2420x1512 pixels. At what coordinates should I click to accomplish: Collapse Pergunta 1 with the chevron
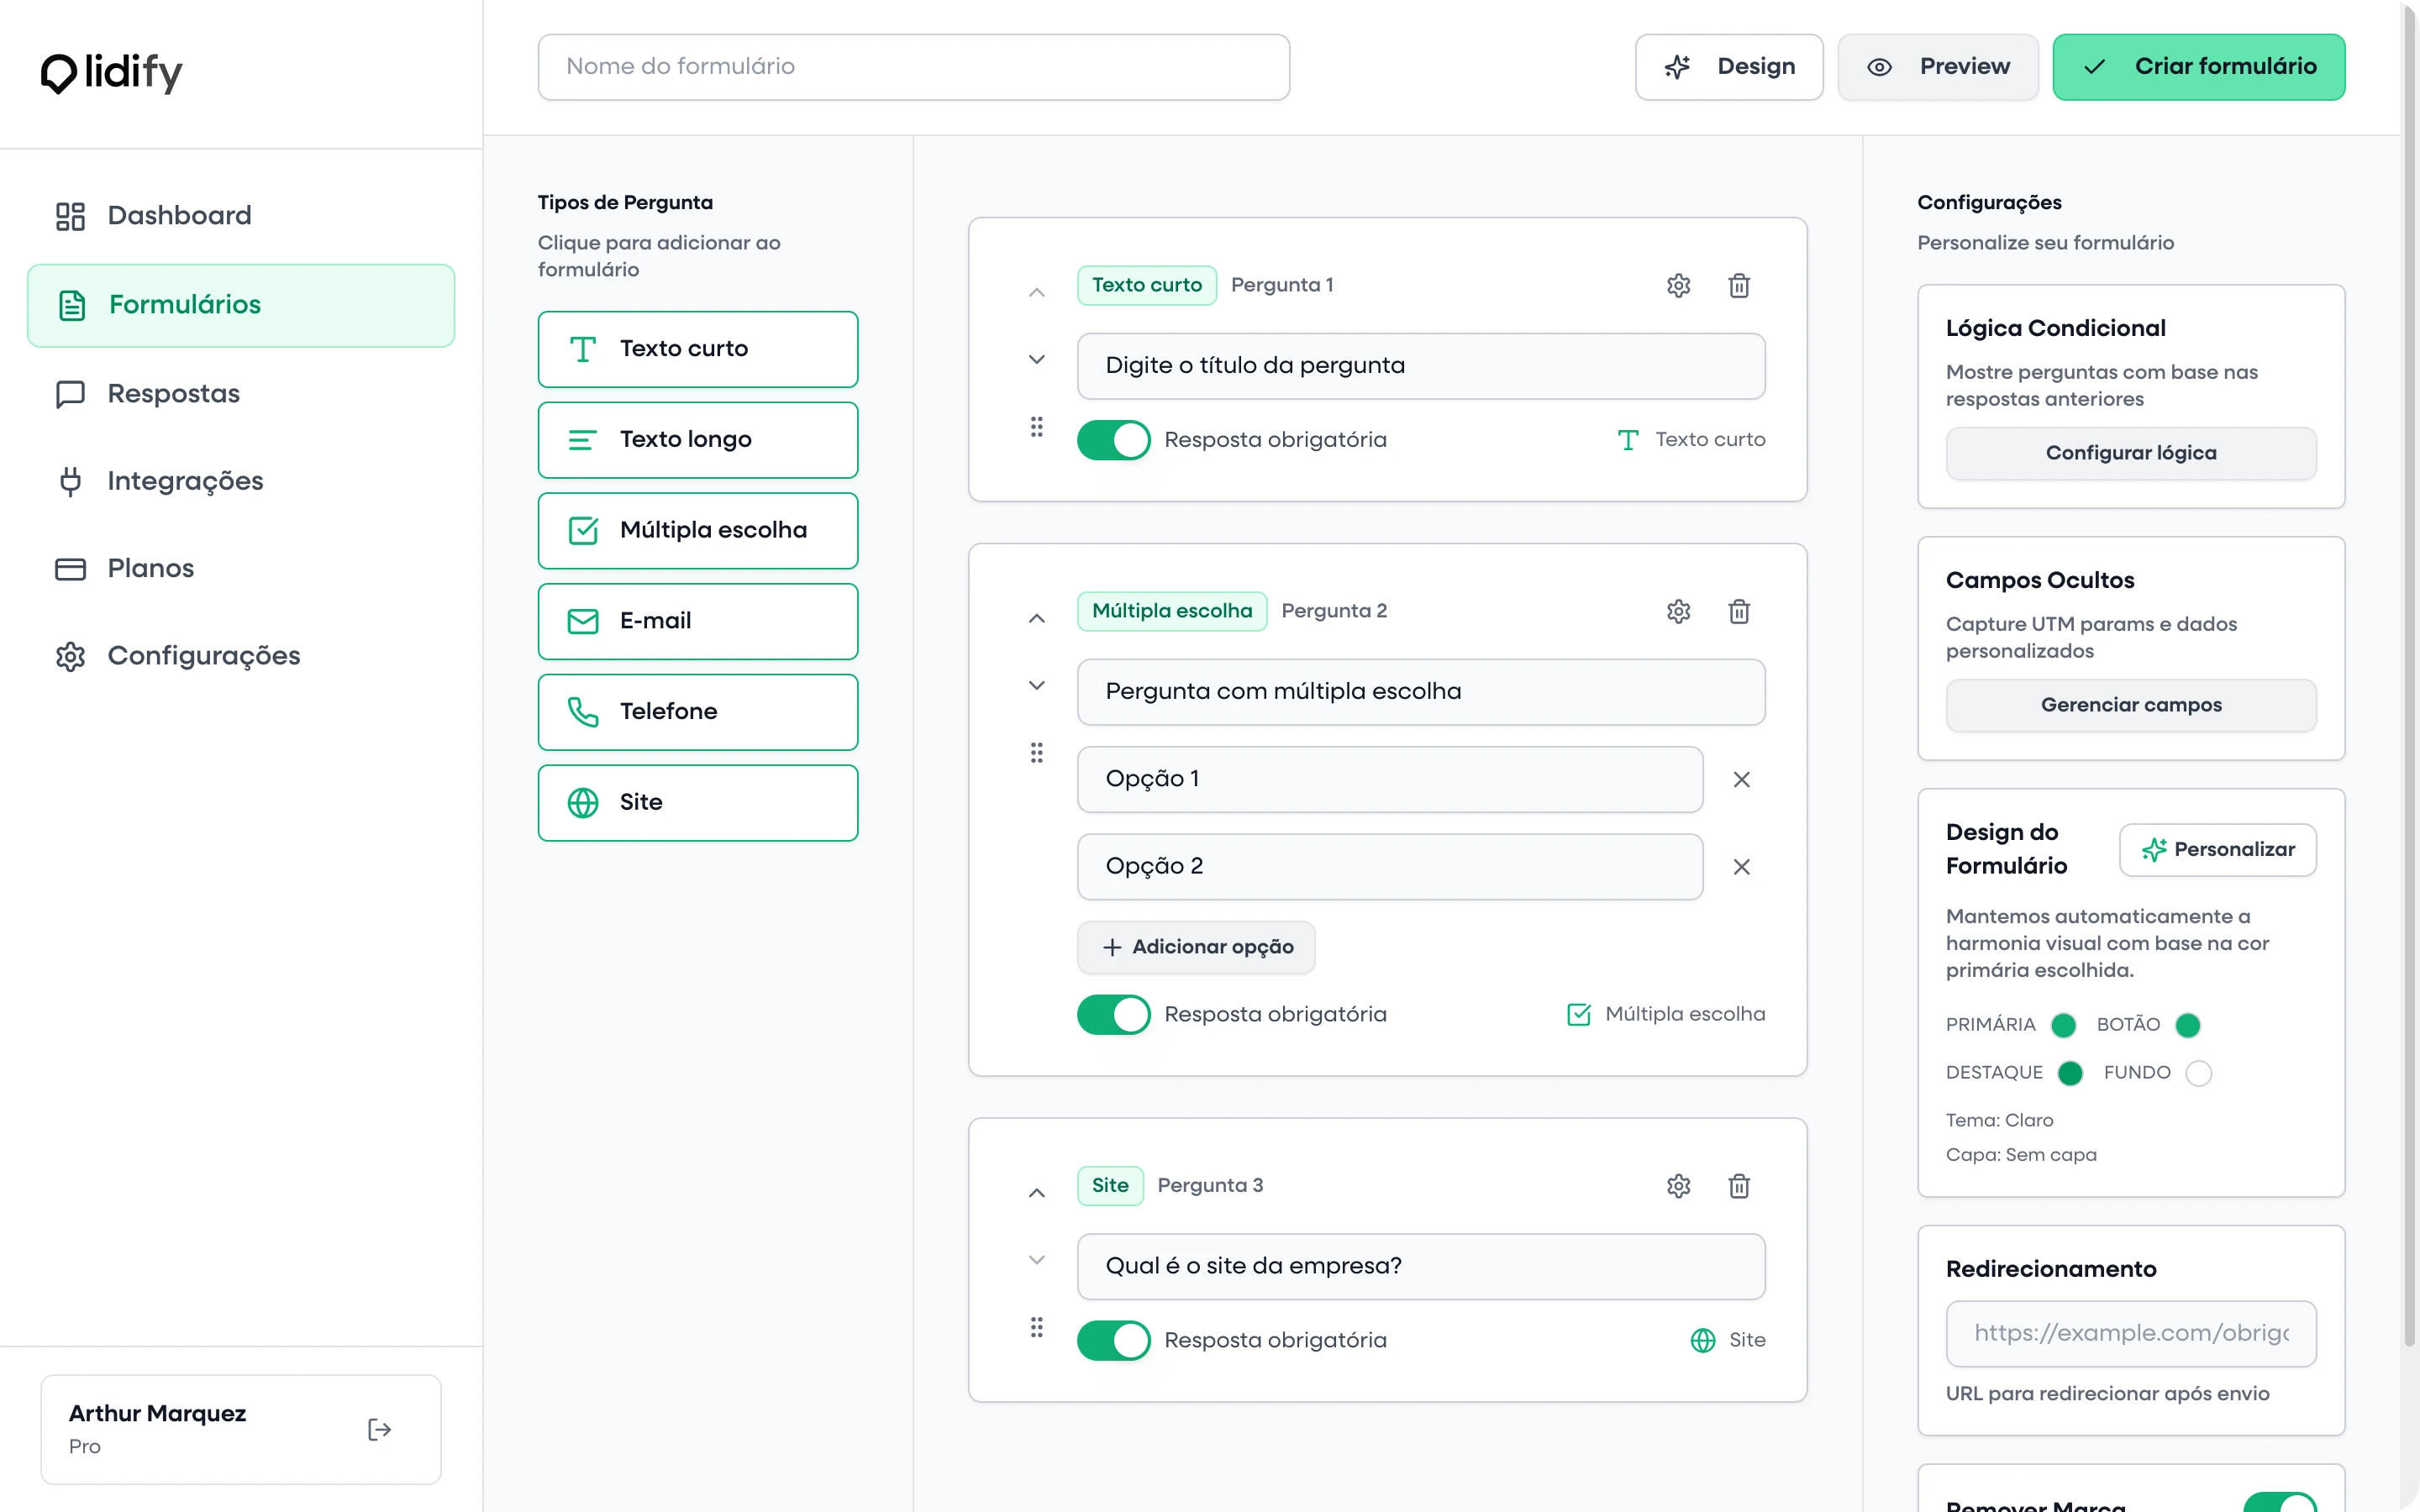1036,292
